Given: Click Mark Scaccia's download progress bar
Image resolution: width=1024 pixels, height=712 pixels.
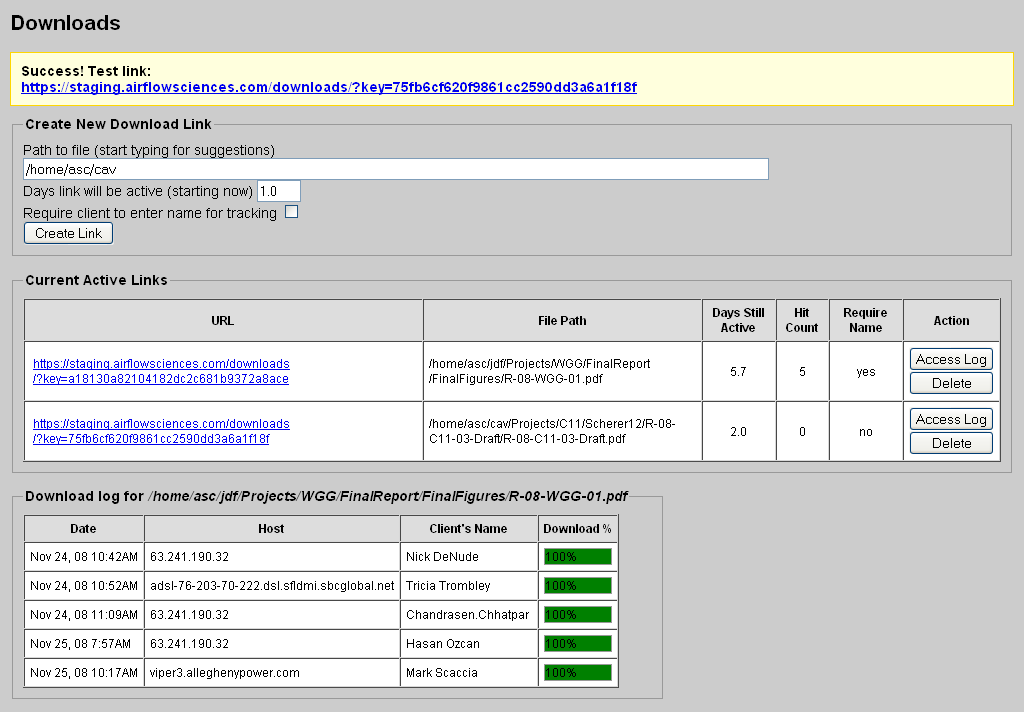Looking at the screenshot, I should pyautogui.click(x=577, y=673).
